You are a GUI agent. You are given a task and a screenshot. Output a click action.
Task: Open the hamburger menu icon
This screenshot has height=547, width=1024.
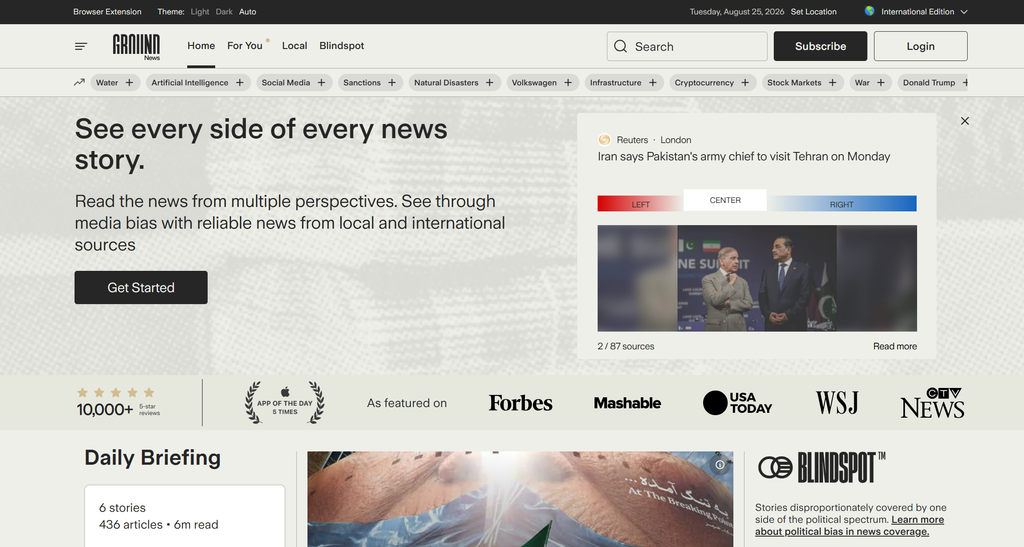tap(81, 46)
